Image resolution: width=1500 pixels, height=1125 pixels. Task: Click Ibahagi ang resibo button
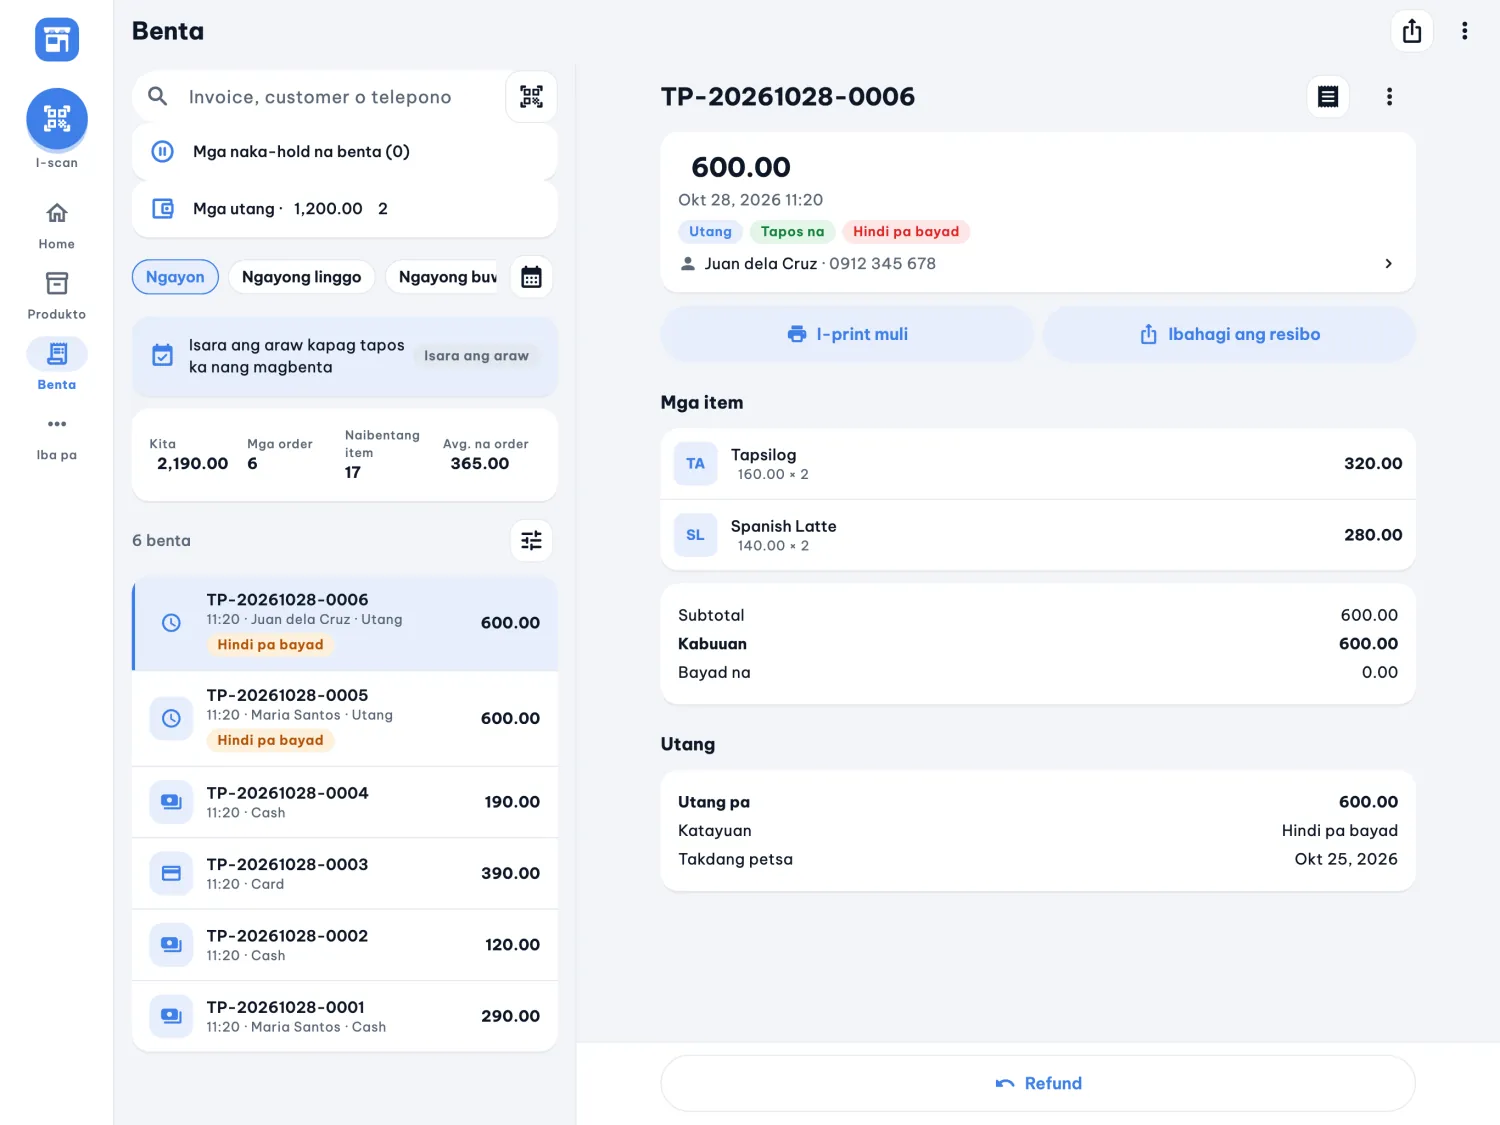pyautogui.click(x=1229, y=334)
